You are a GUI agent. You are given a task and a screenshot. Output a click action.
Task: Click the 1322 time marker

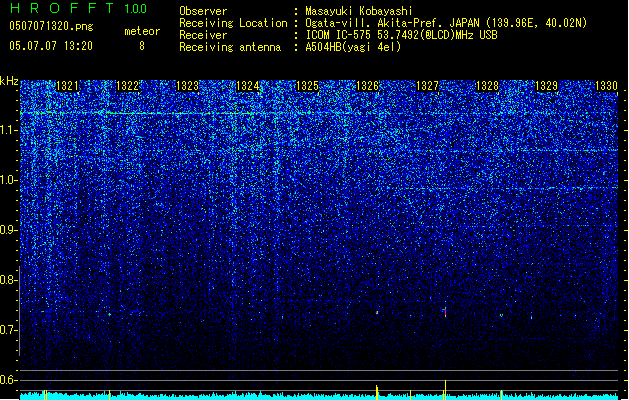pos(127,86)
